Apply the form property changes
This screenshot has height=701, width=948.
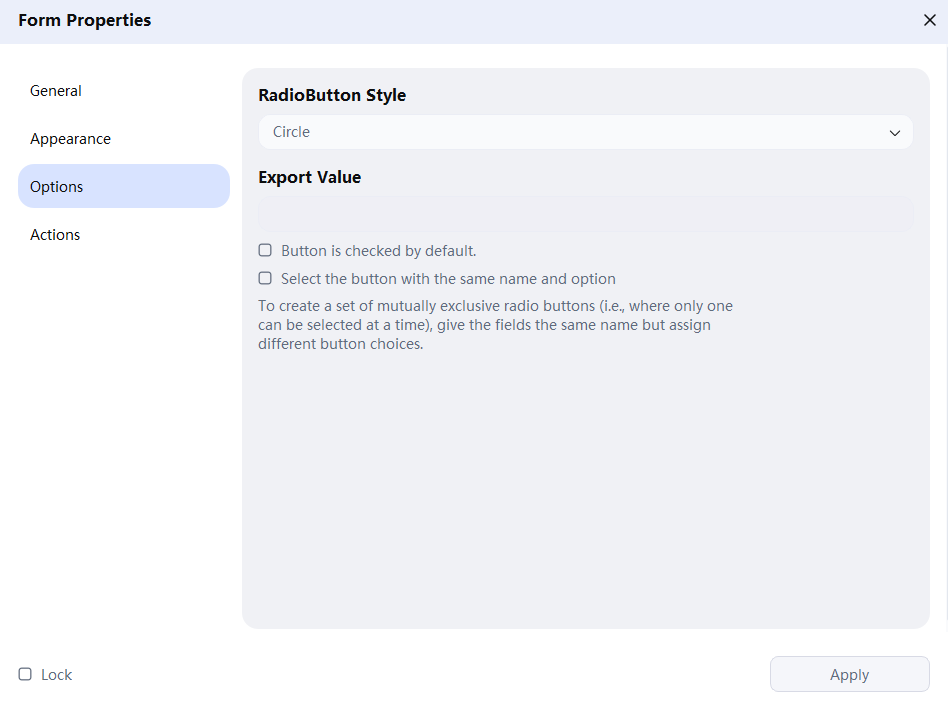pos(849,673)
